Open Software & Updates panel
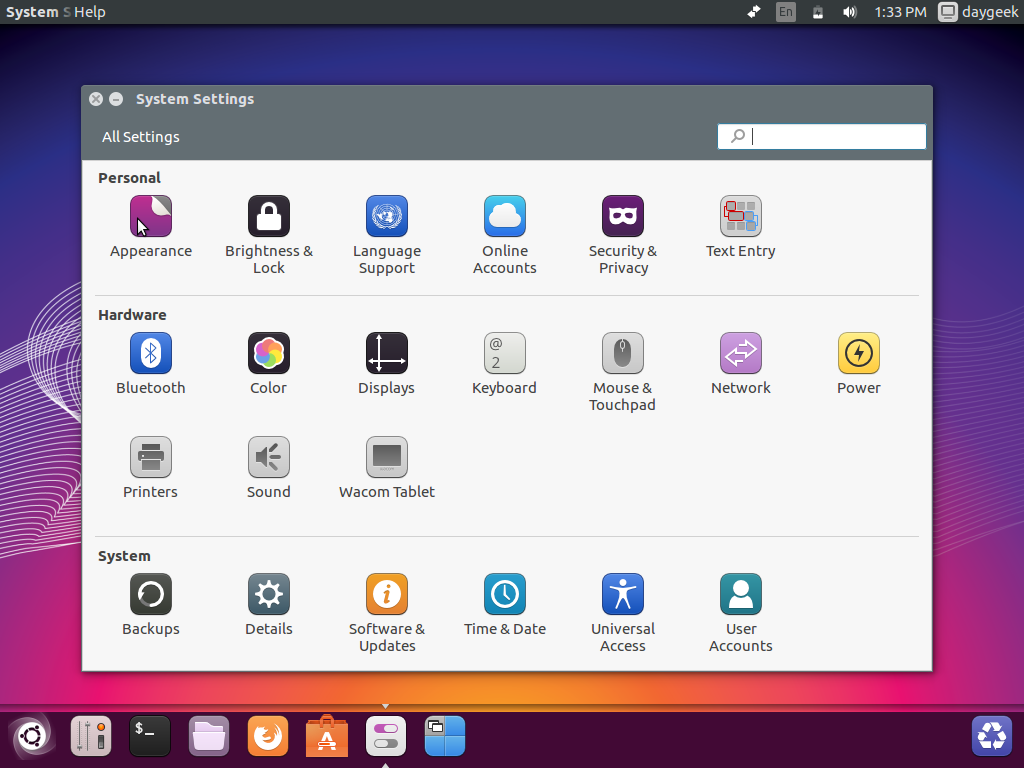This screenshot has height=768, width=1024. (x=387, y=594)
